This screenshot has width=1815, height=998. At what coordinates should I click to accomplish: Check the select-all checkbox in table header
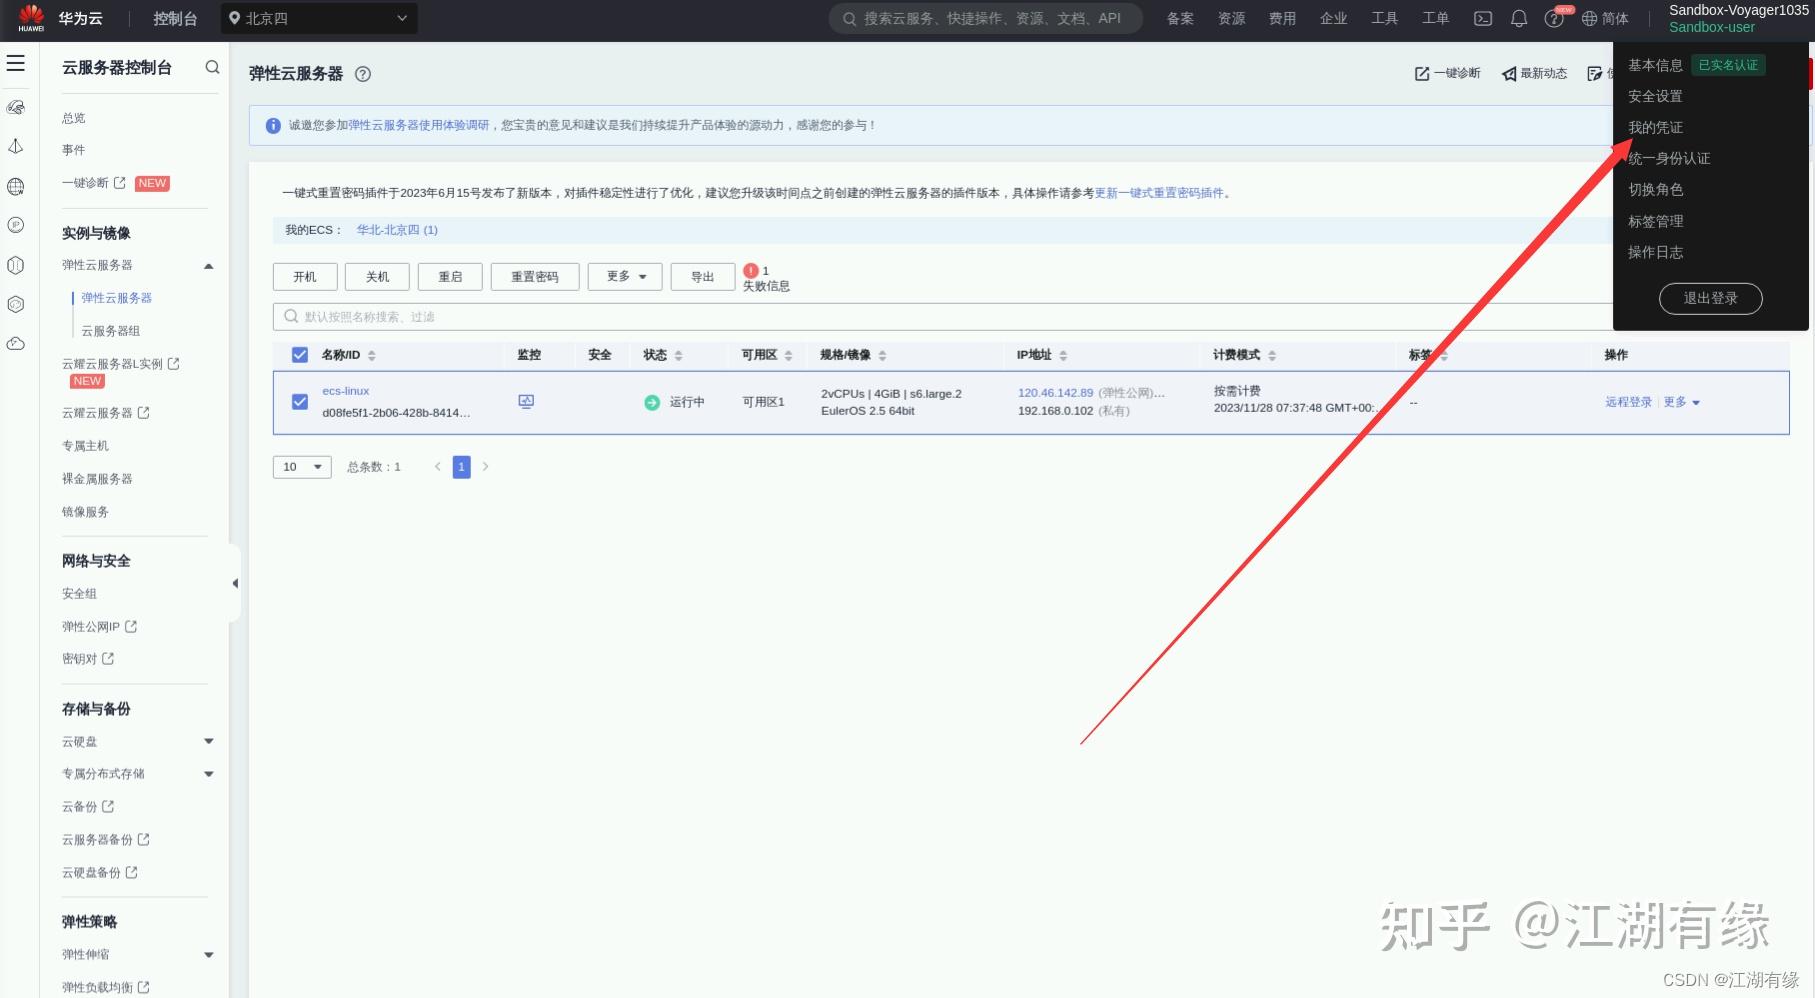click(x=299, y=354)
